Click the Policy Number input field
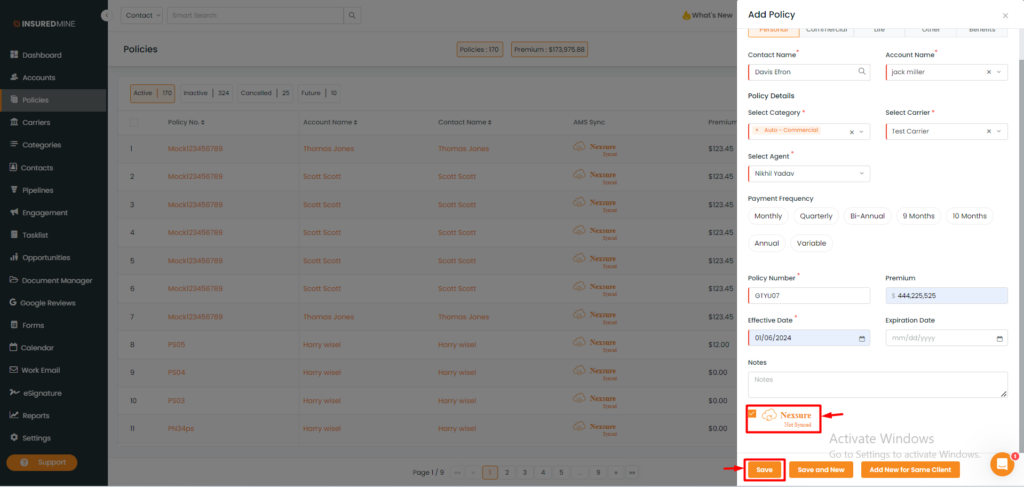Viewport: 1024px width, 487px height. click(809, 296)
